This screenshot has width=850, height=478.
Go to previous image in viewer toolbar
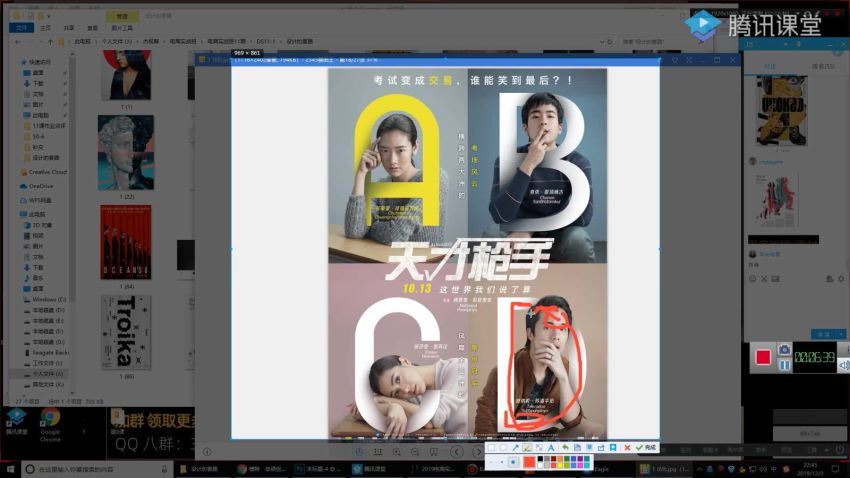coord(457,452)
